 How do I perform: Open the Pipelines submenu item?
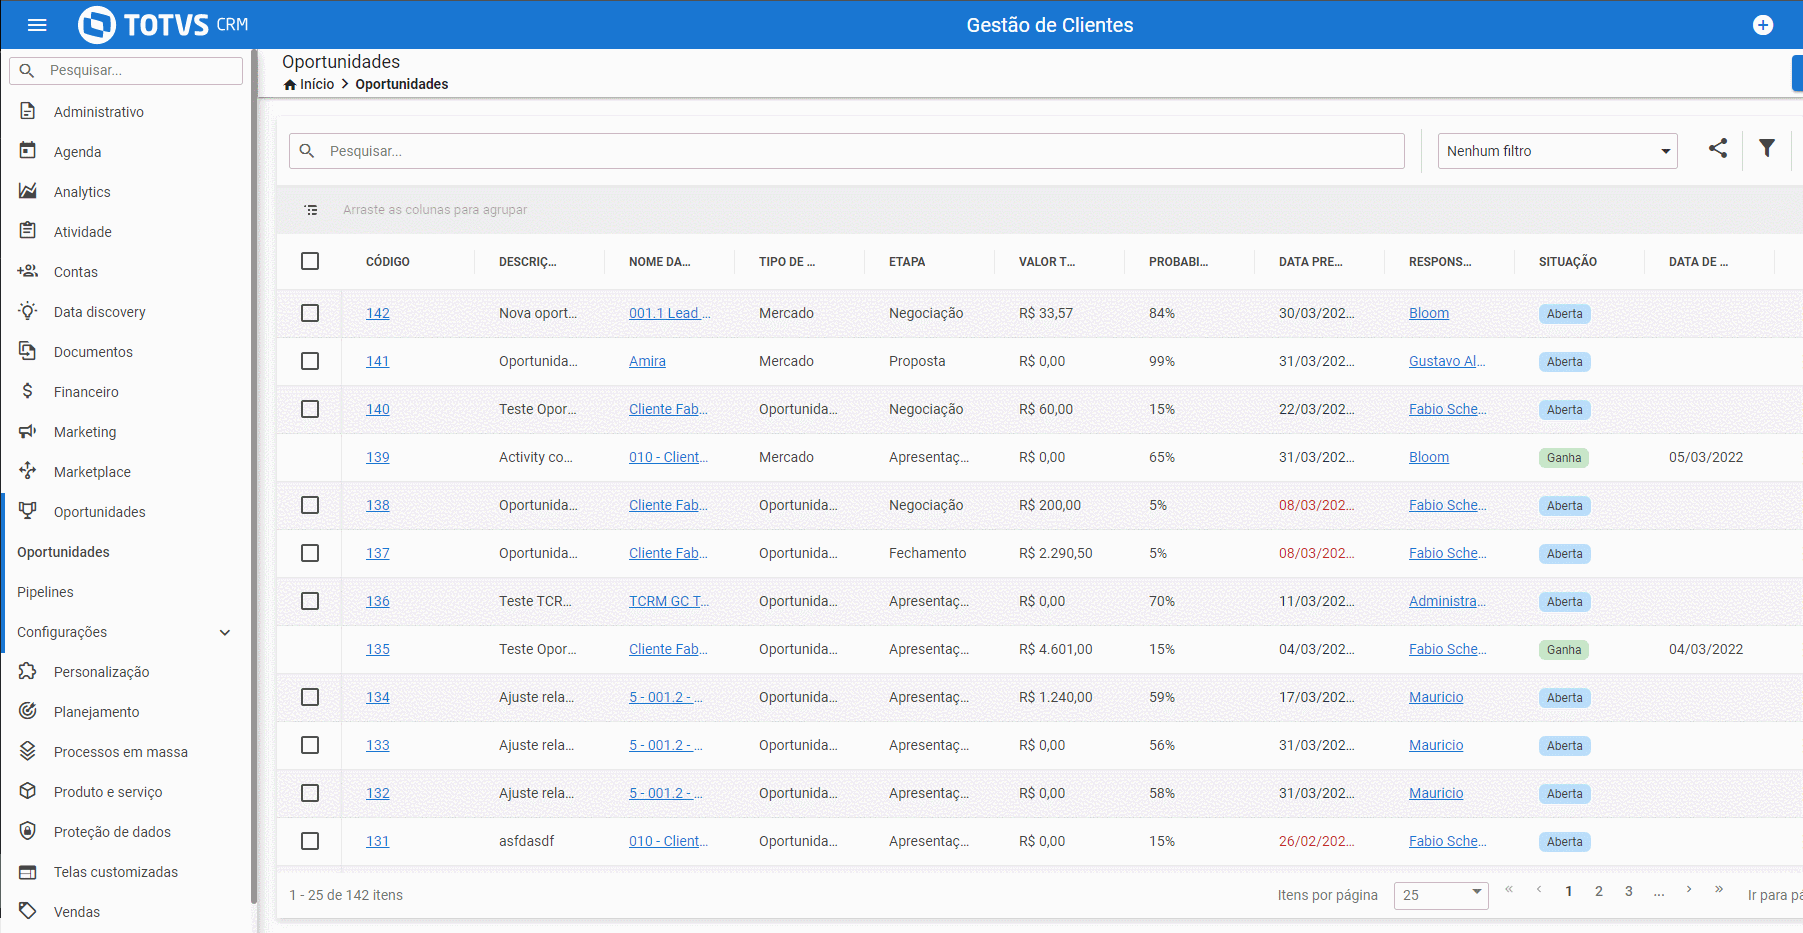point(45,592)
